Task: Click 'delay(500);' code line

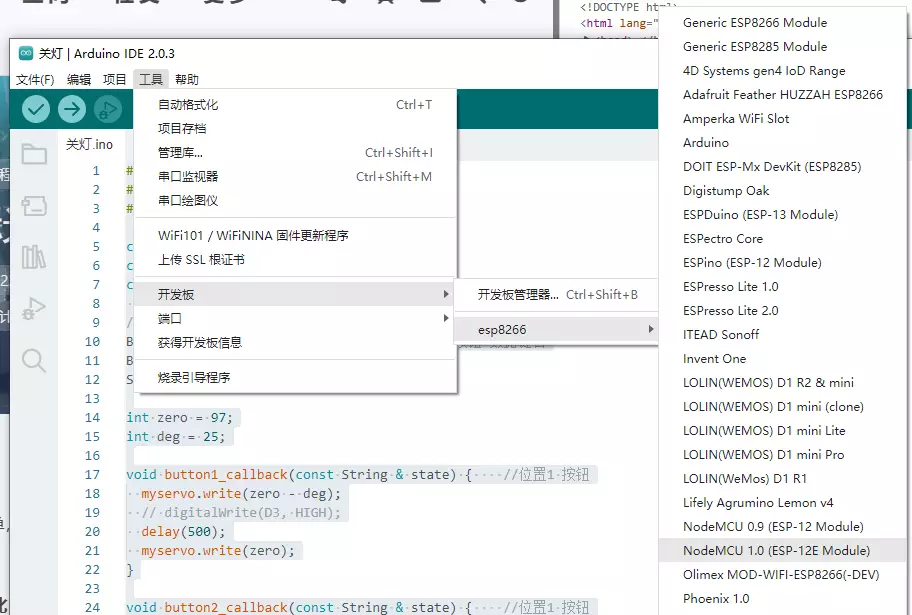Action: (183, 532)
